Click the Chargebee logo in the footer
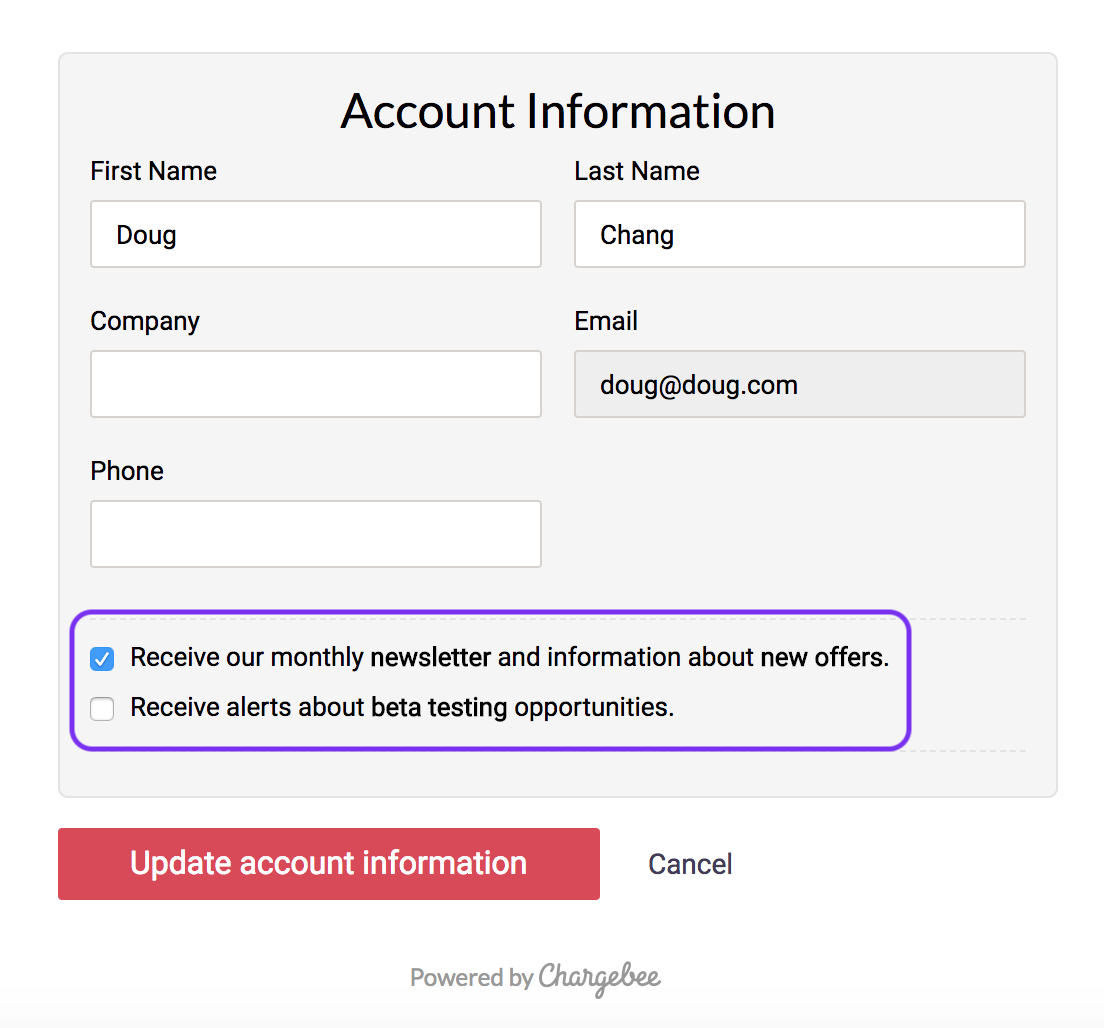Viewport: 1104px width, 1028px height. tap(599, 977)
